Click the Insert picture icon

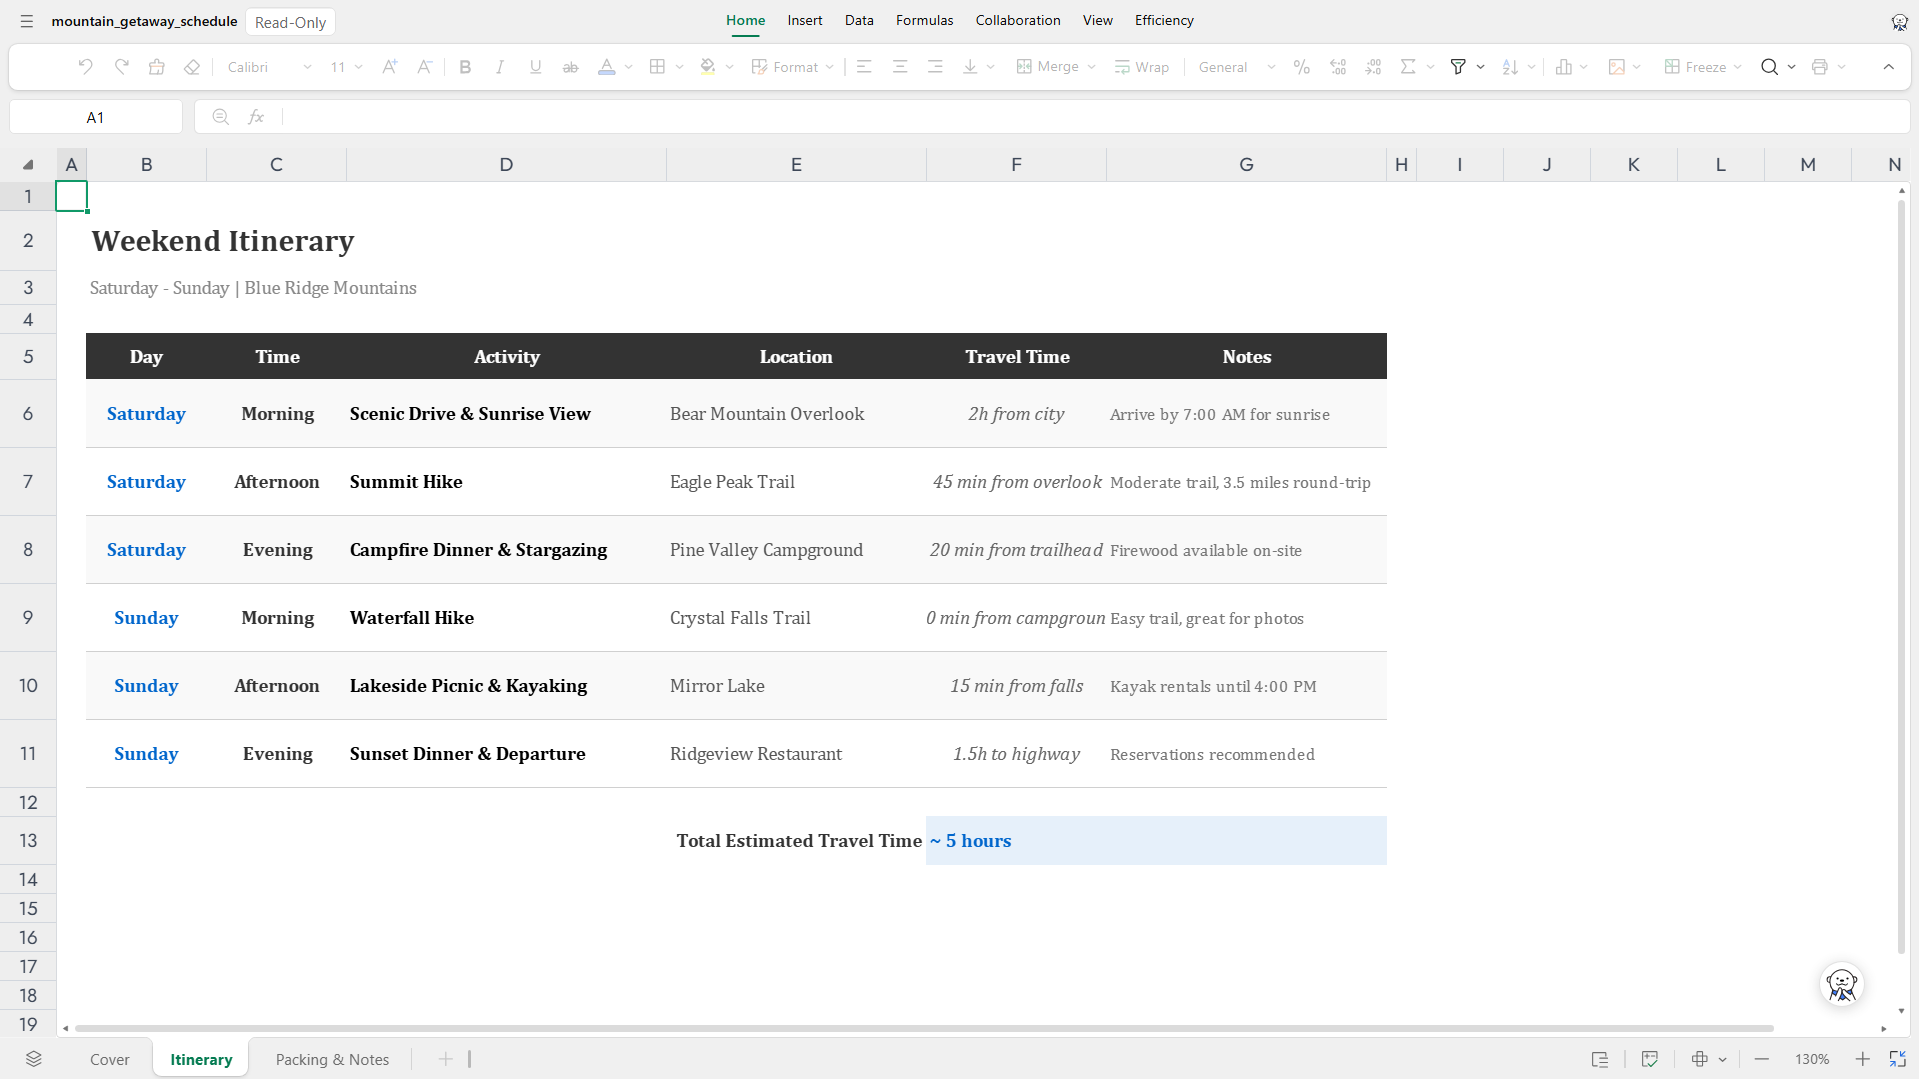click(x=1616, y=67)
